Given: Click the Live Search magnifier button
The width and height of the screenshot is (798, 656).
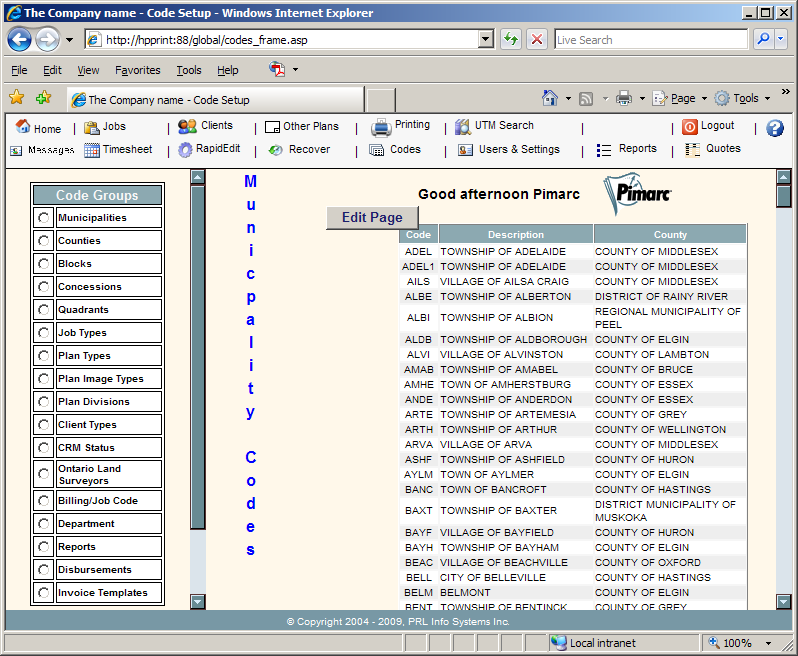Looking at the screenshot, I should click(763, 39).
